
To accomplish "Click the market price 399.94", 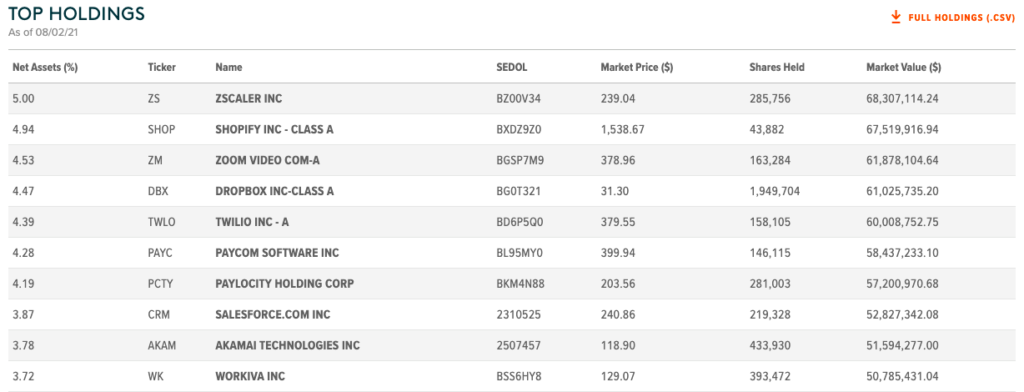I will [x=618, y=253].
